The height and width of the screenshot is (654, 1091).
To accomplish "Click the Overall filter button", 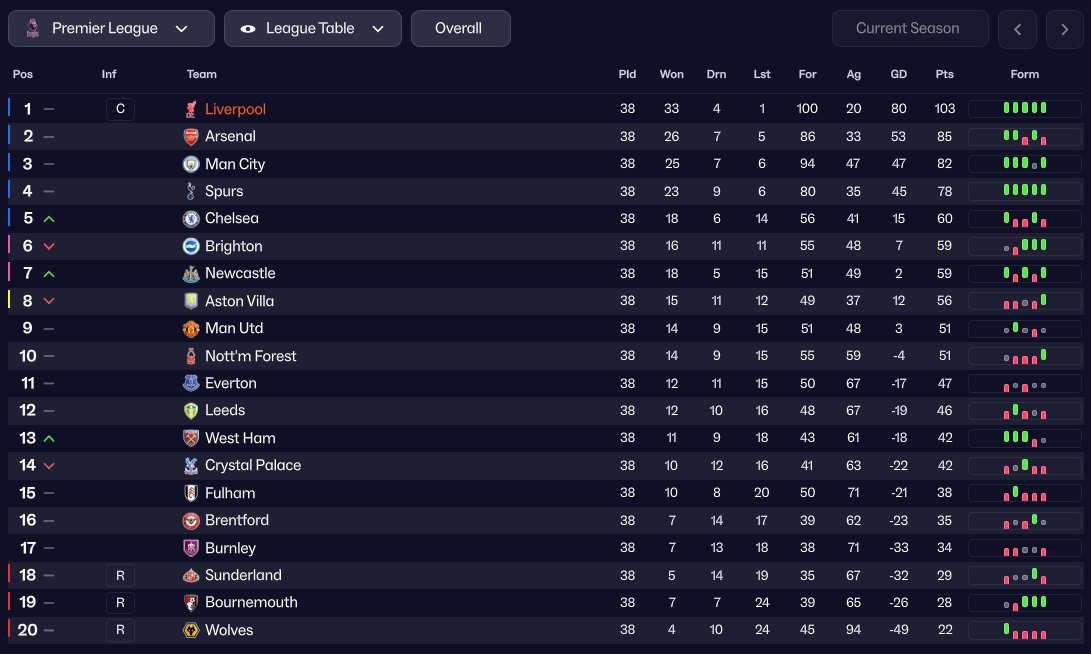I will tap(460, 28).
